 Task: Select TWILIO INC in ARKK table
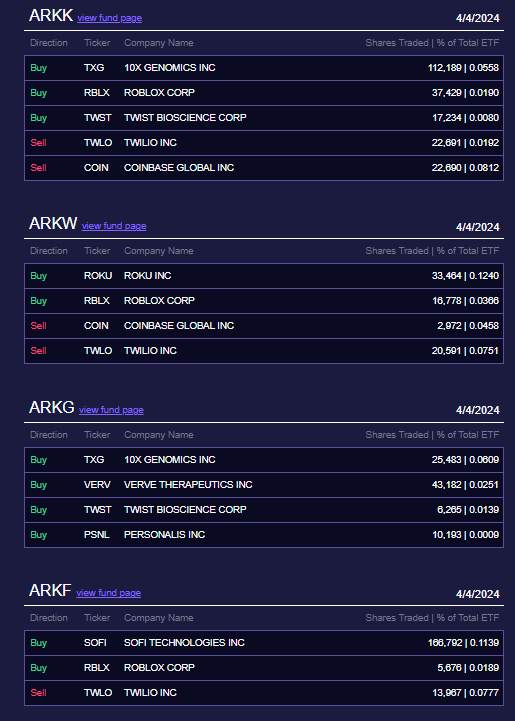tap(150, 143)
